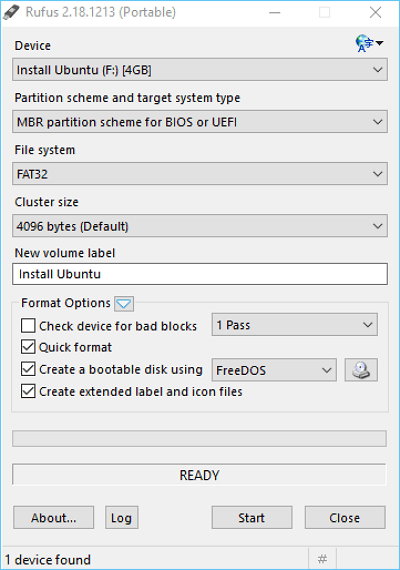Click the 'Device' label
Screen dimensions: 400x570
33,46
